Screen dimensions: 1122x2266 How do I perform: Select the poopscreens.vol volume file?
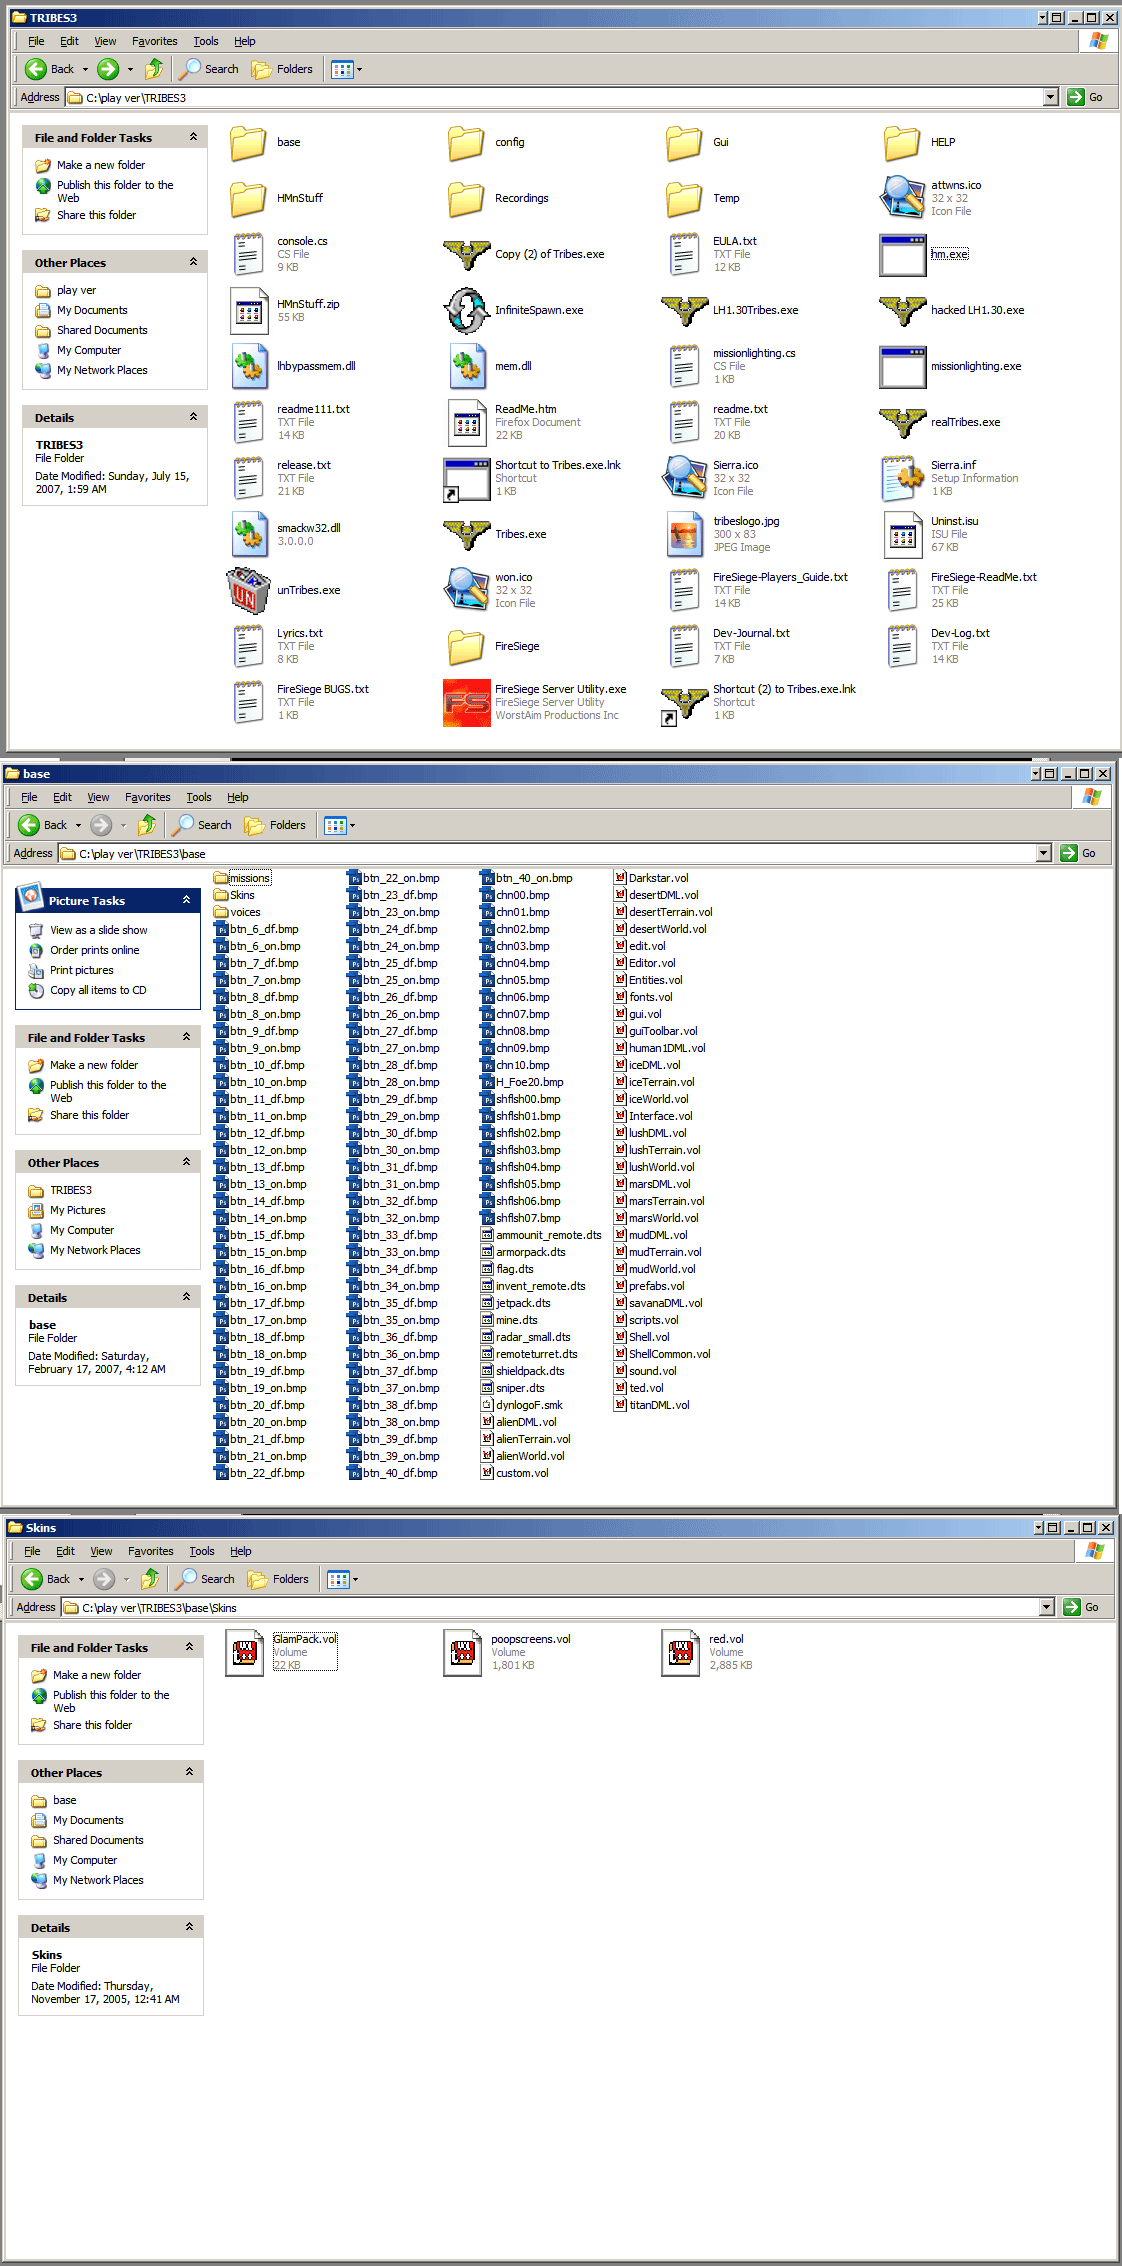click(x=462, y=1652)
